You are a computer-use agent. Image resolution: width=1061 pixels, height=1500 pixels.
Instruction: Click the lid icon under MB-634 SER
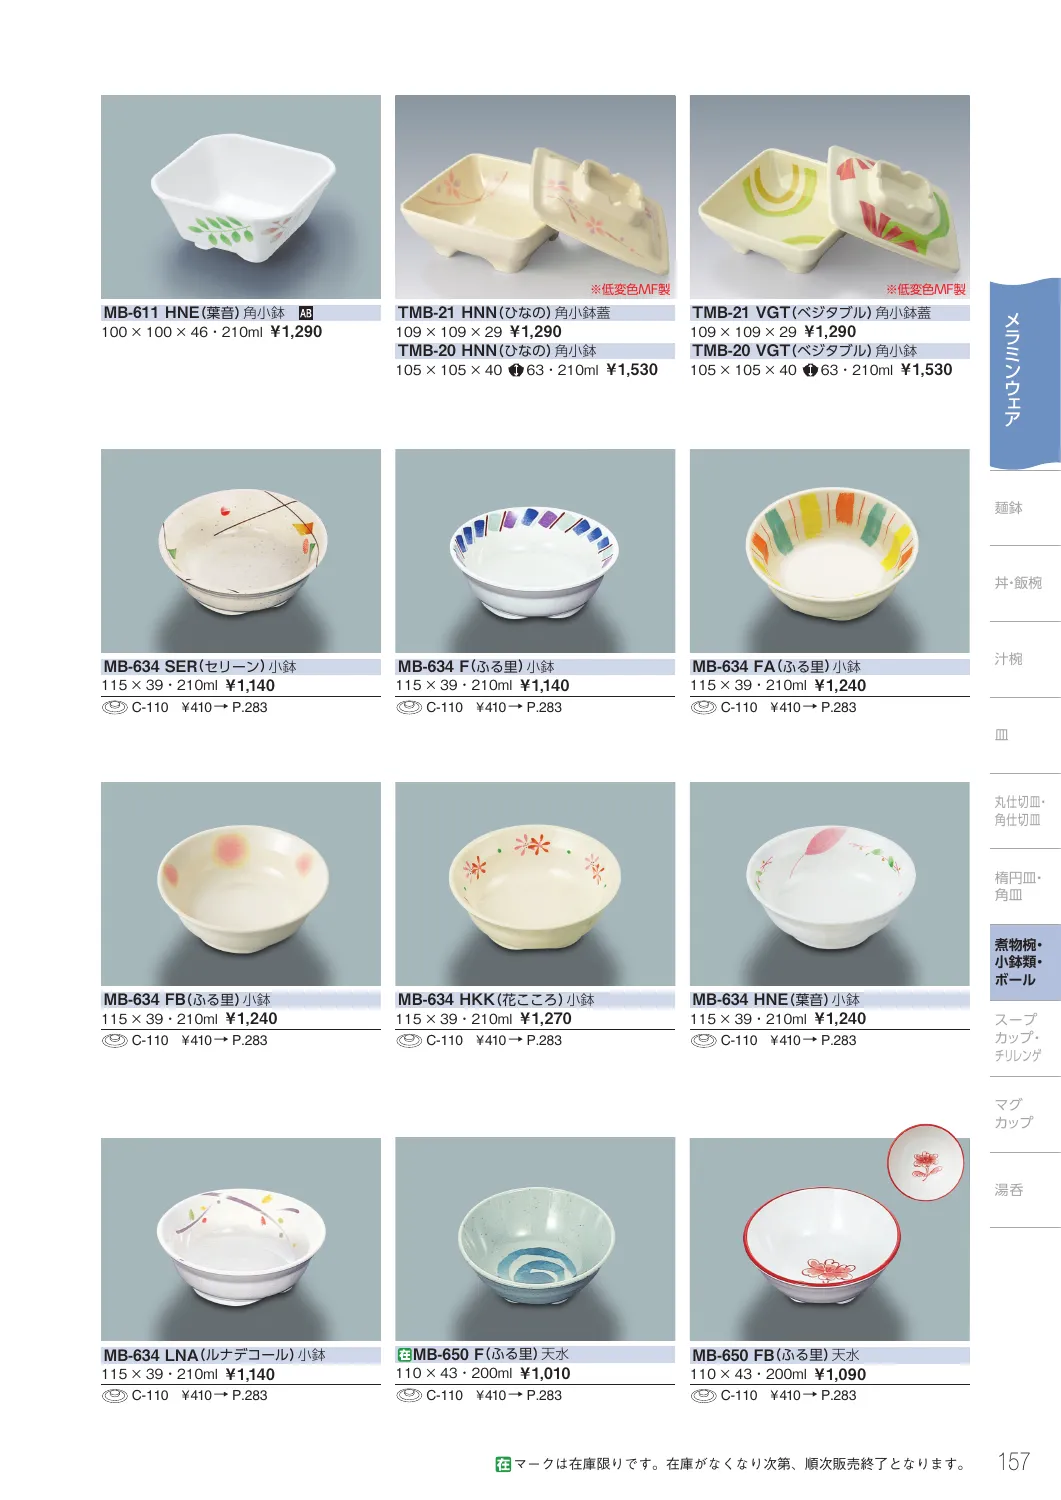click(x=114, y=707)
